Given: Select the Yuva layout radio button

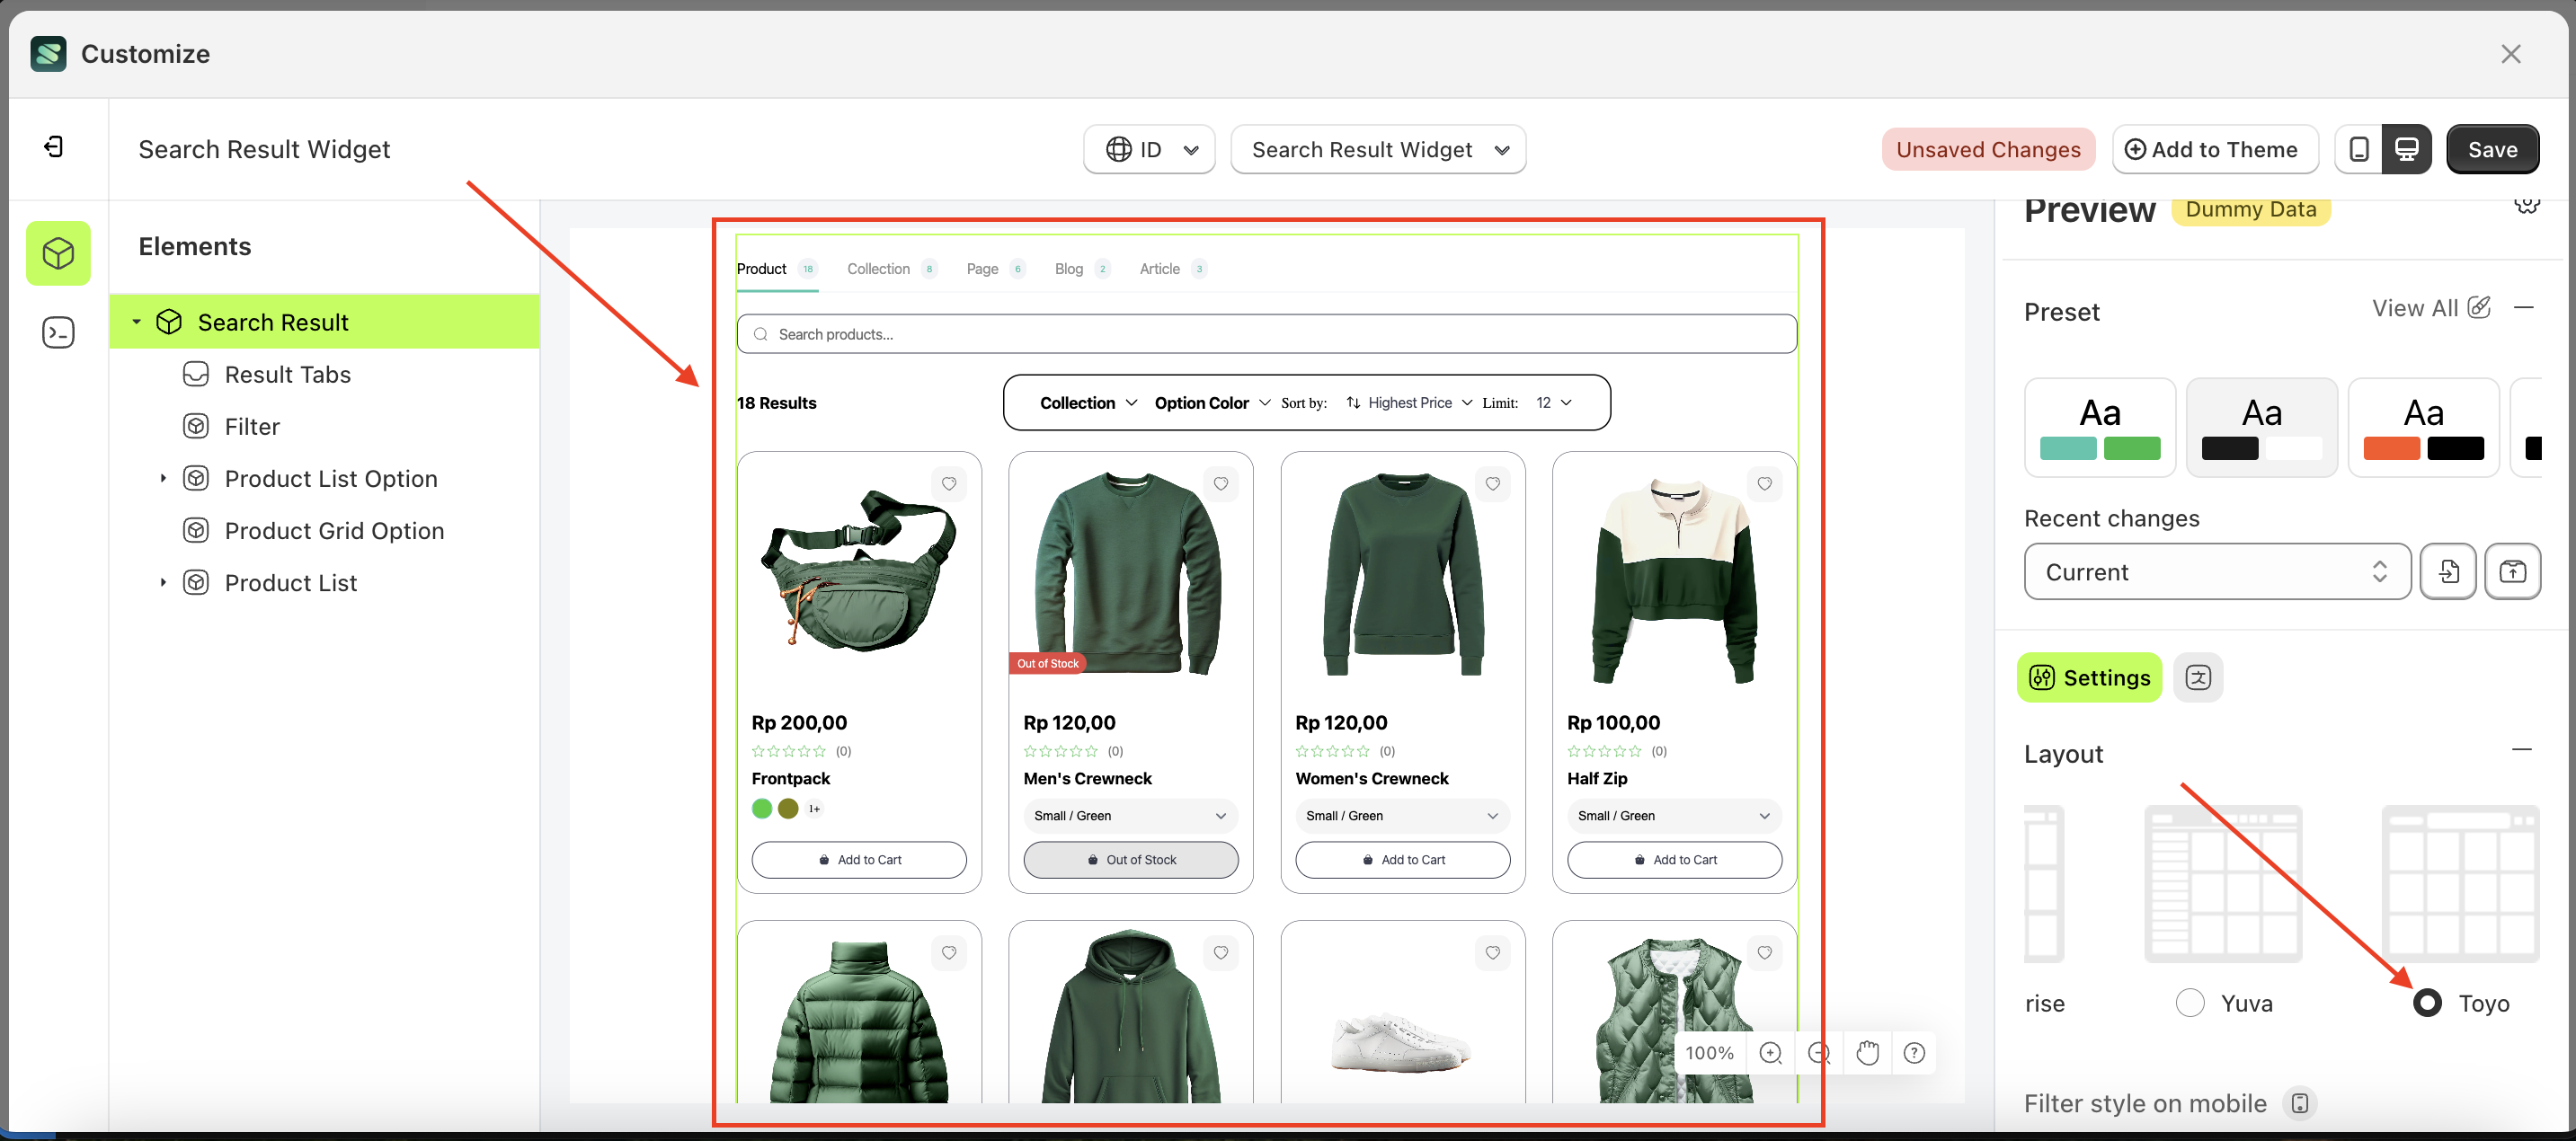Looking at the screenshot, I should [x=2190, y=1003].
